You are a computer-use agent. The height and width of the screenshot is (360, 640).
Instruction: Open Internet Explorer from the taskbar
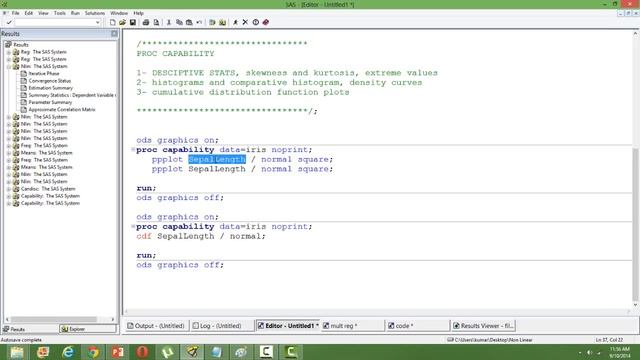click(x=68, y=352)
